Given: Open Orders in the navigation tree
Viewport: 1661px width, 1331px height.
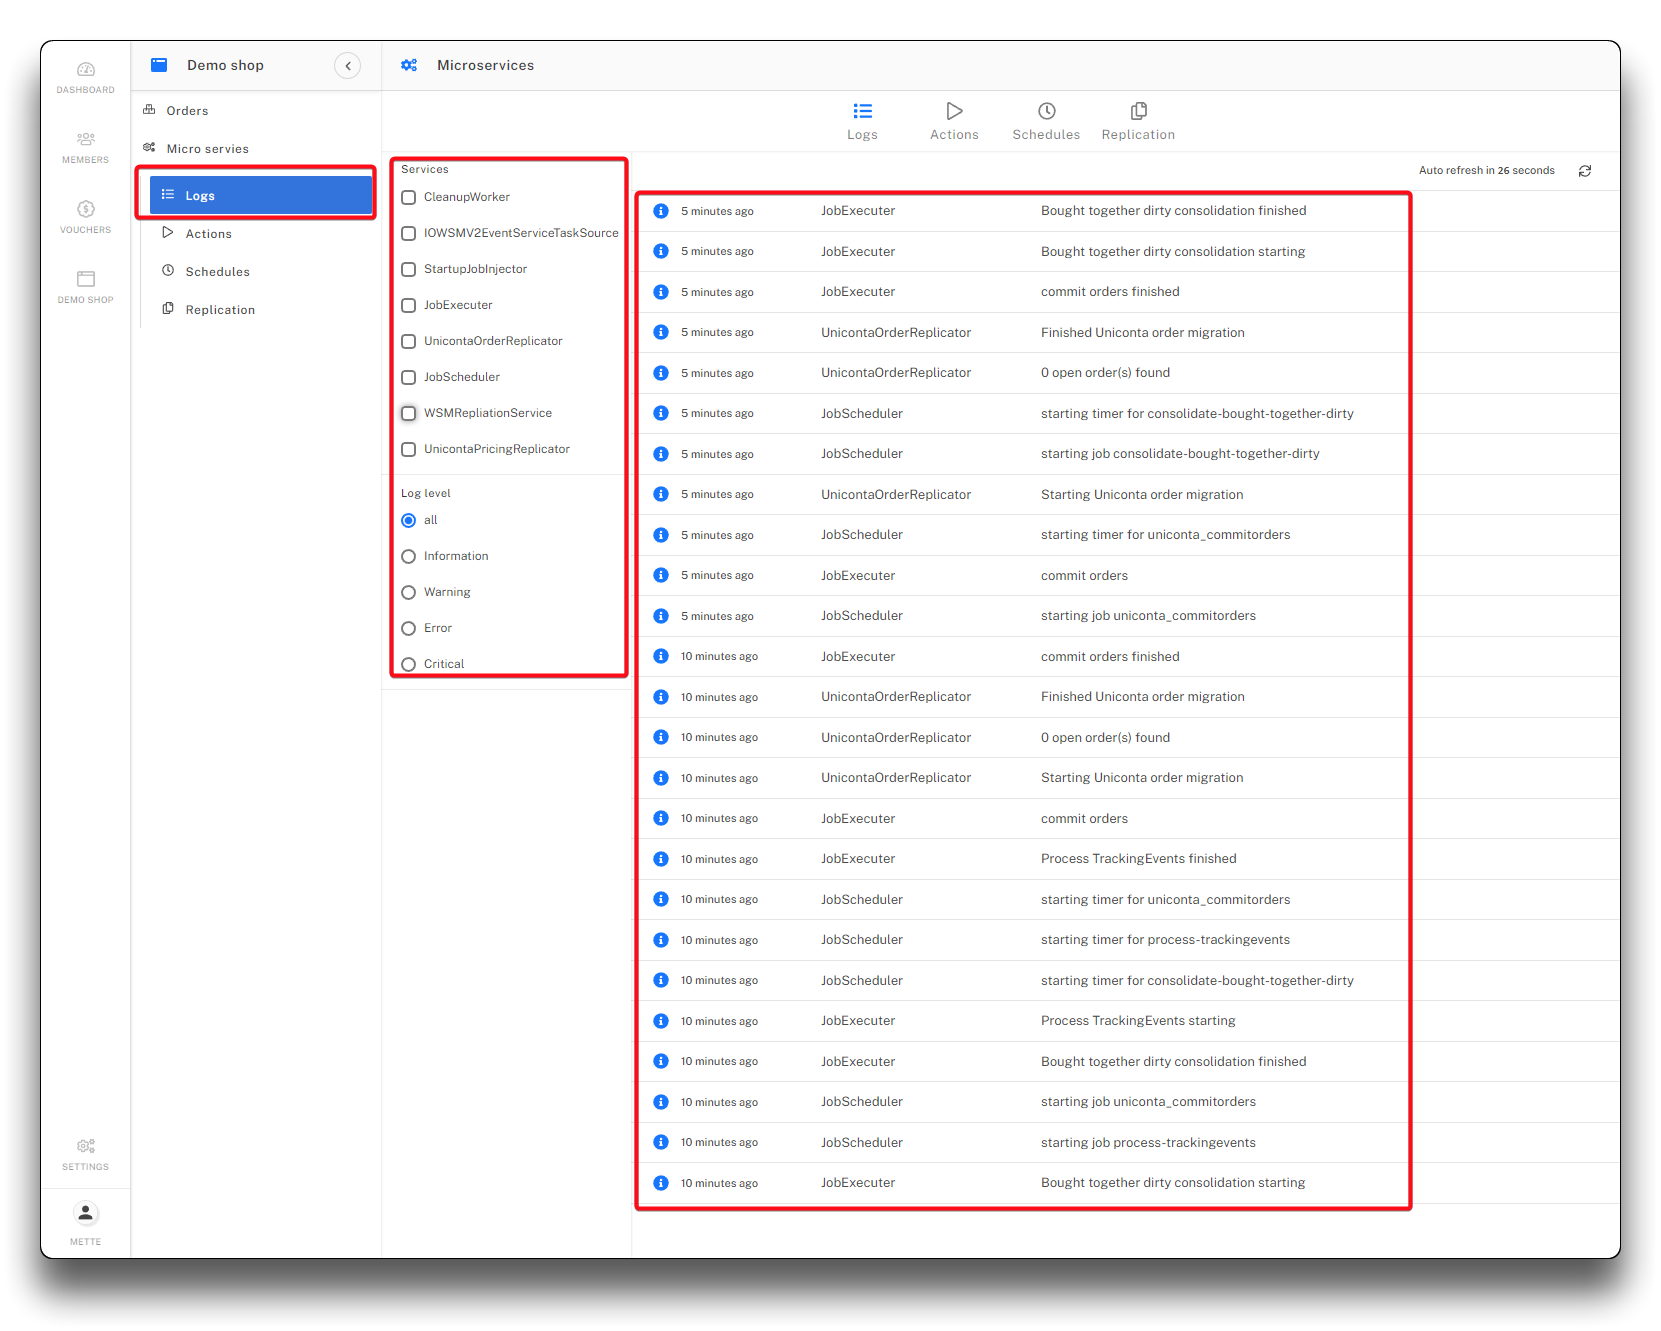Looking at the screenshot, I should click(187, 111).
